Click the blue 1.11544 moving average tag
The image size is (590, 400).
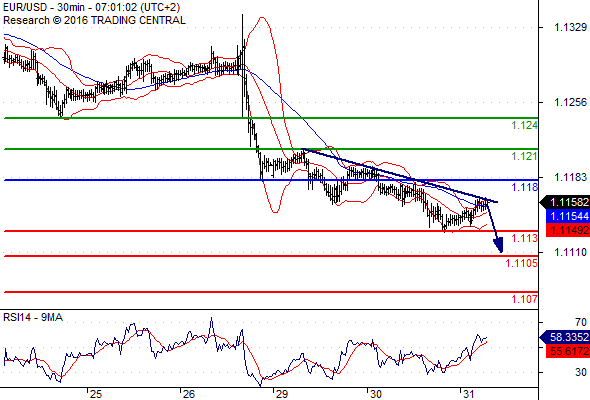point(567,216)
